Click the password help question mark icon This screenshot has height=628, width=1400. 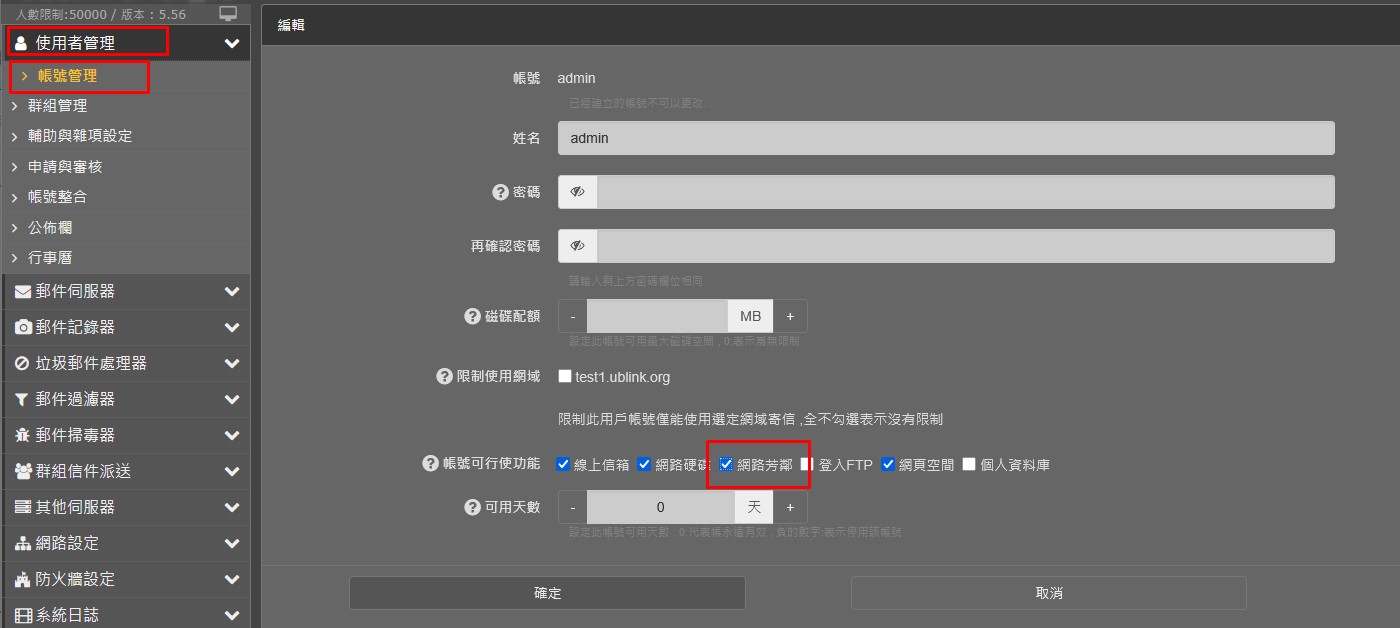pos(501,192)
